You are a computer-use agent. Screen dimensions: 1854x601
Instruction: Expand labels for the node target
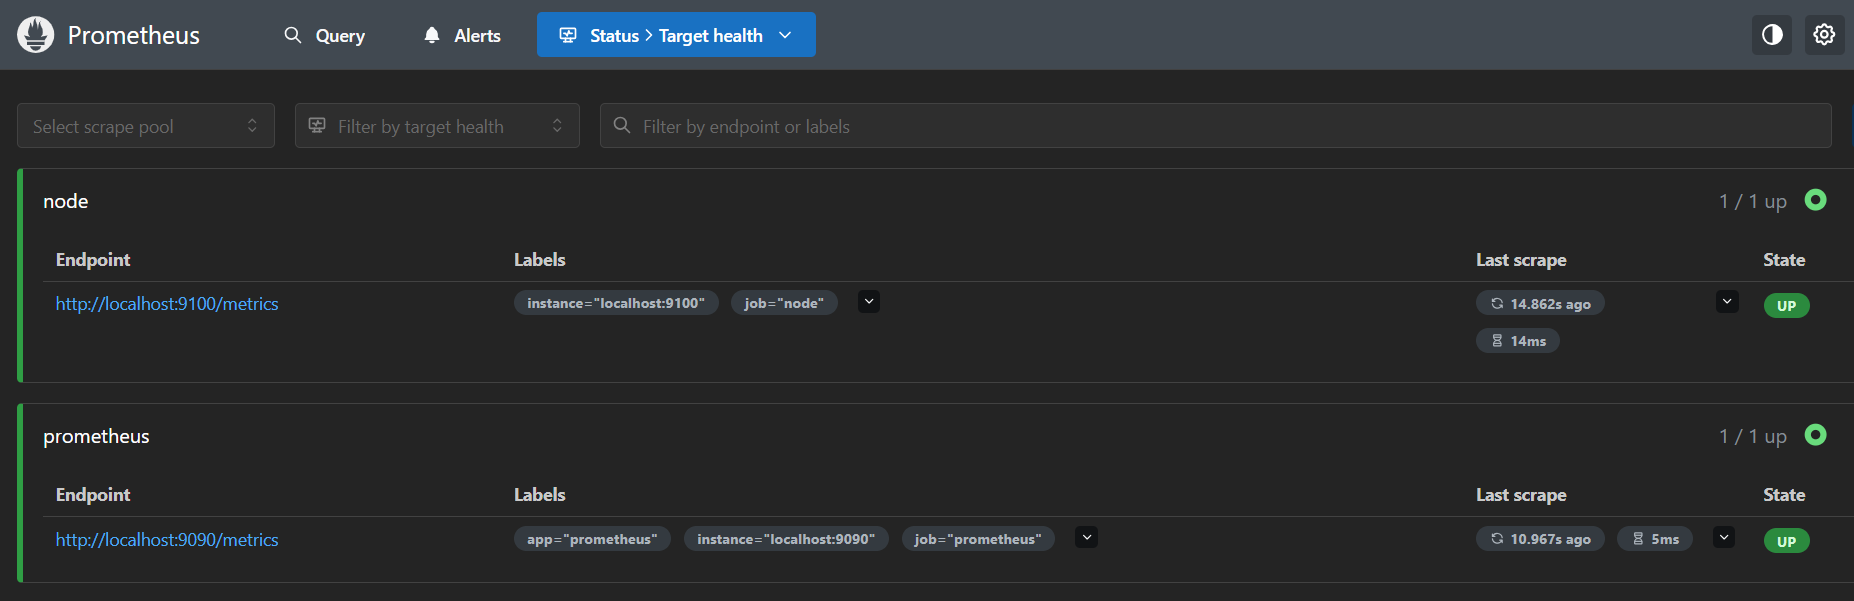point(869,302)
